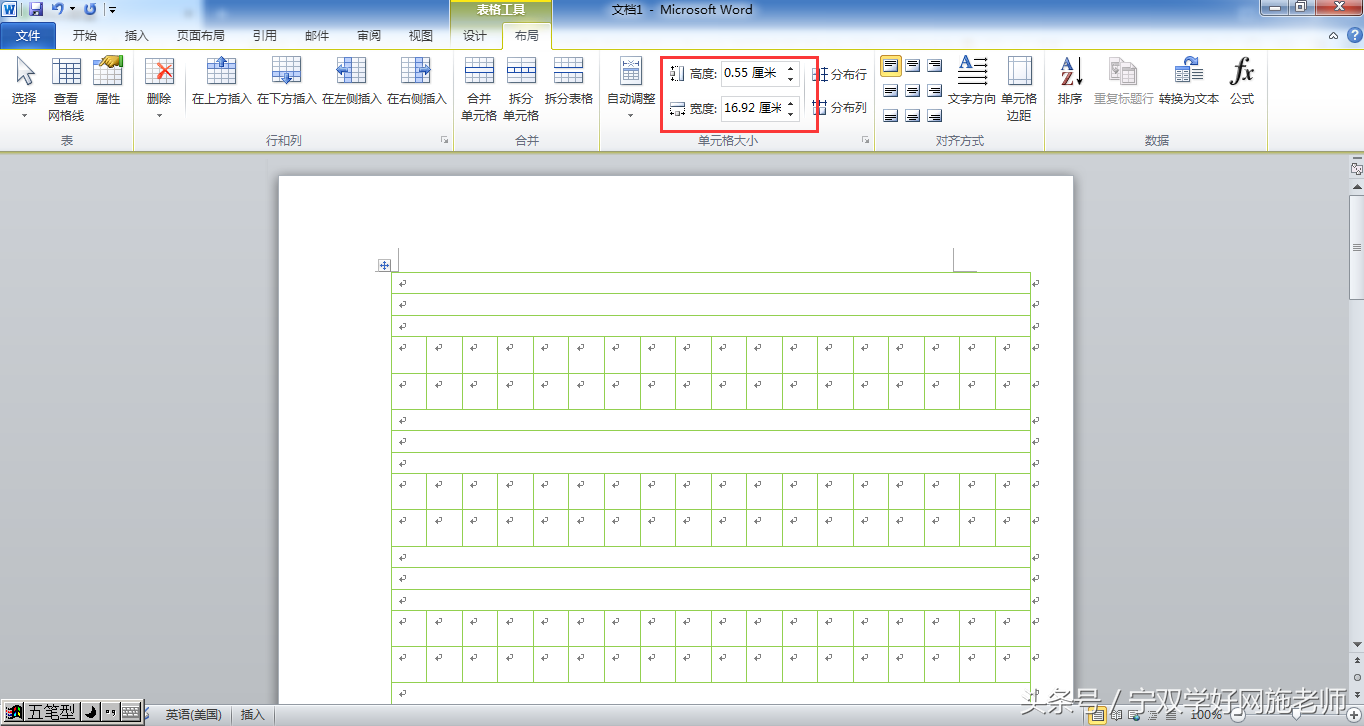Click 转换为文本 (Convert to Text)
This screenshot has height=726, width=1364.
point(1189,81)
